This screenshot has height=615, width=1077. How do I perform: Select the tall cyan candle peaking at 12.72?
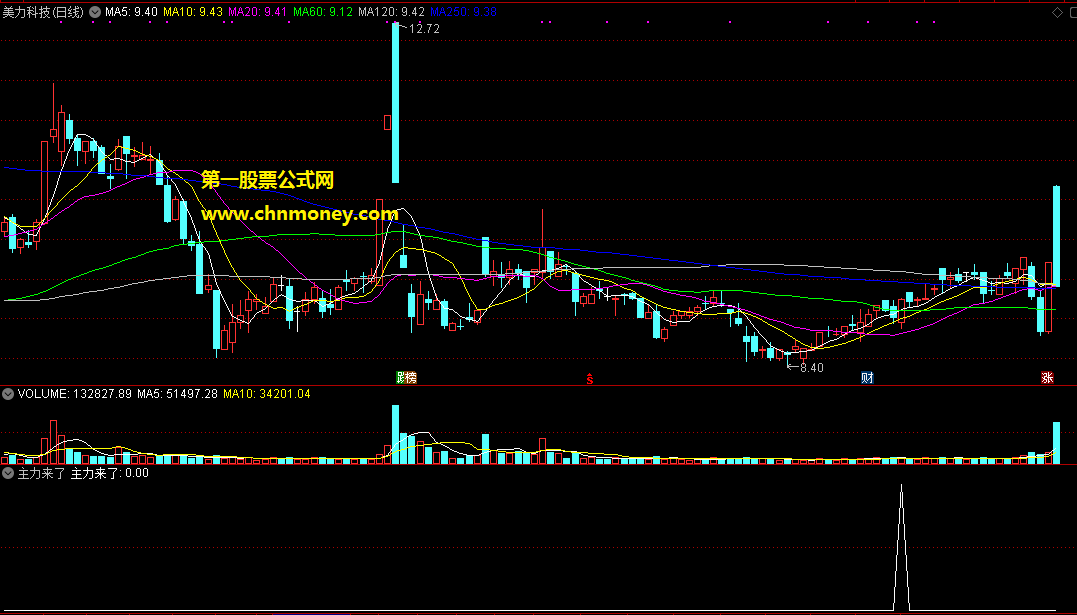[x=396, y=103]
